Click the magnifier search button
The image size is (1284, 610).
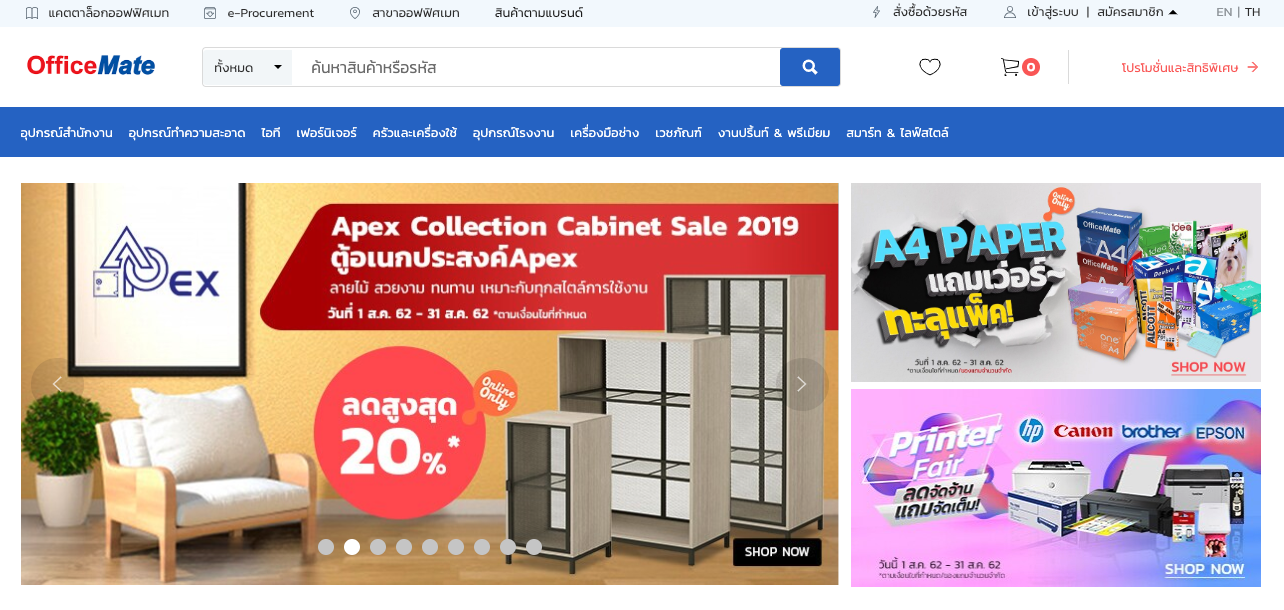coord(810,67)
